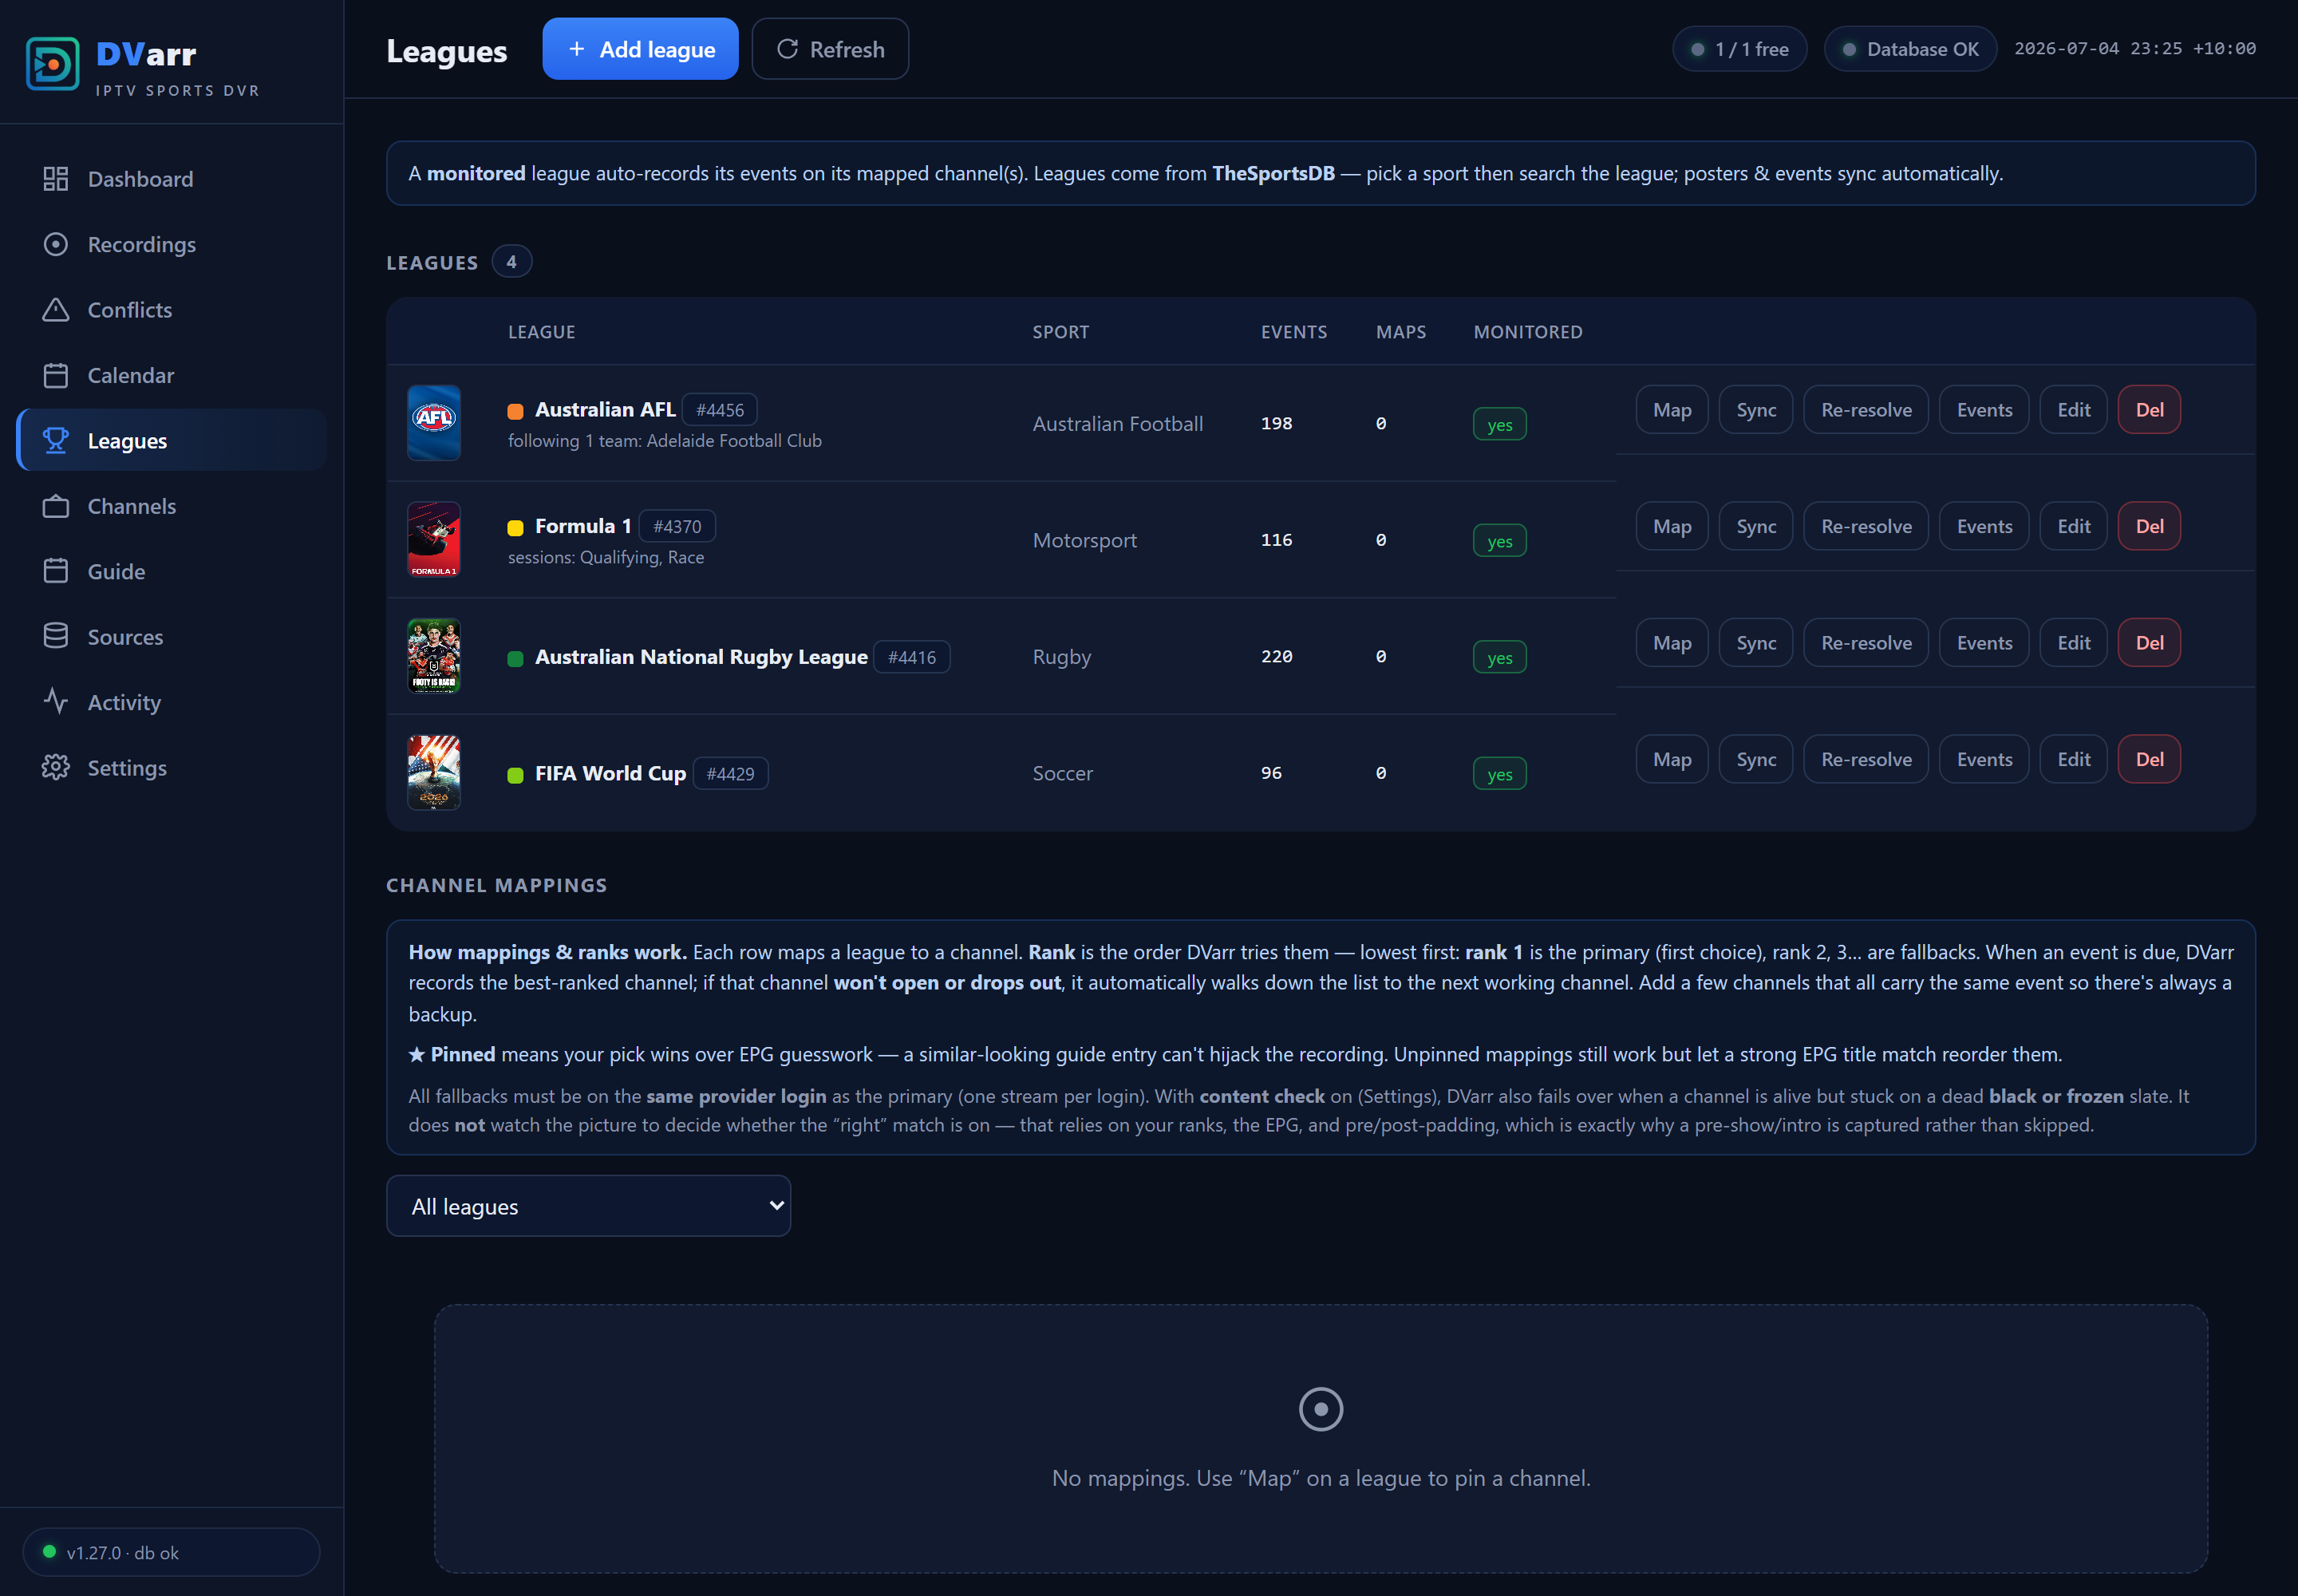This screenshot has width=2298, height=1596.
Task: Open the Australian National Rugby League poster
Action: click(x=434, y=656)
